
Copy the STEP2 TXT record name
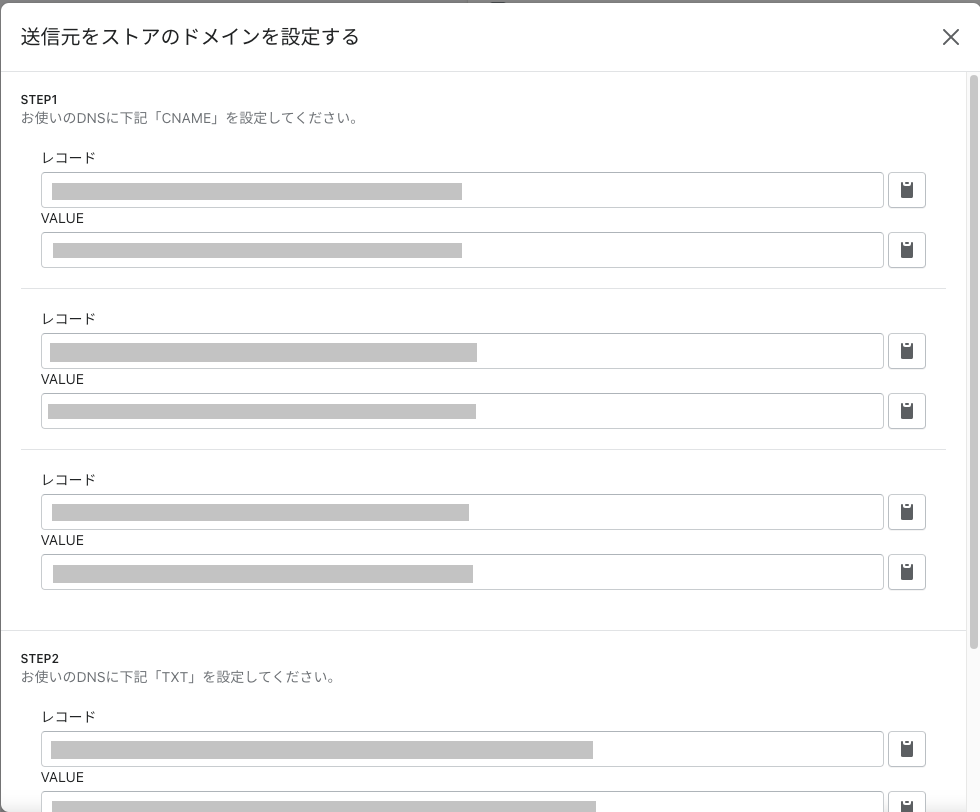906,749
